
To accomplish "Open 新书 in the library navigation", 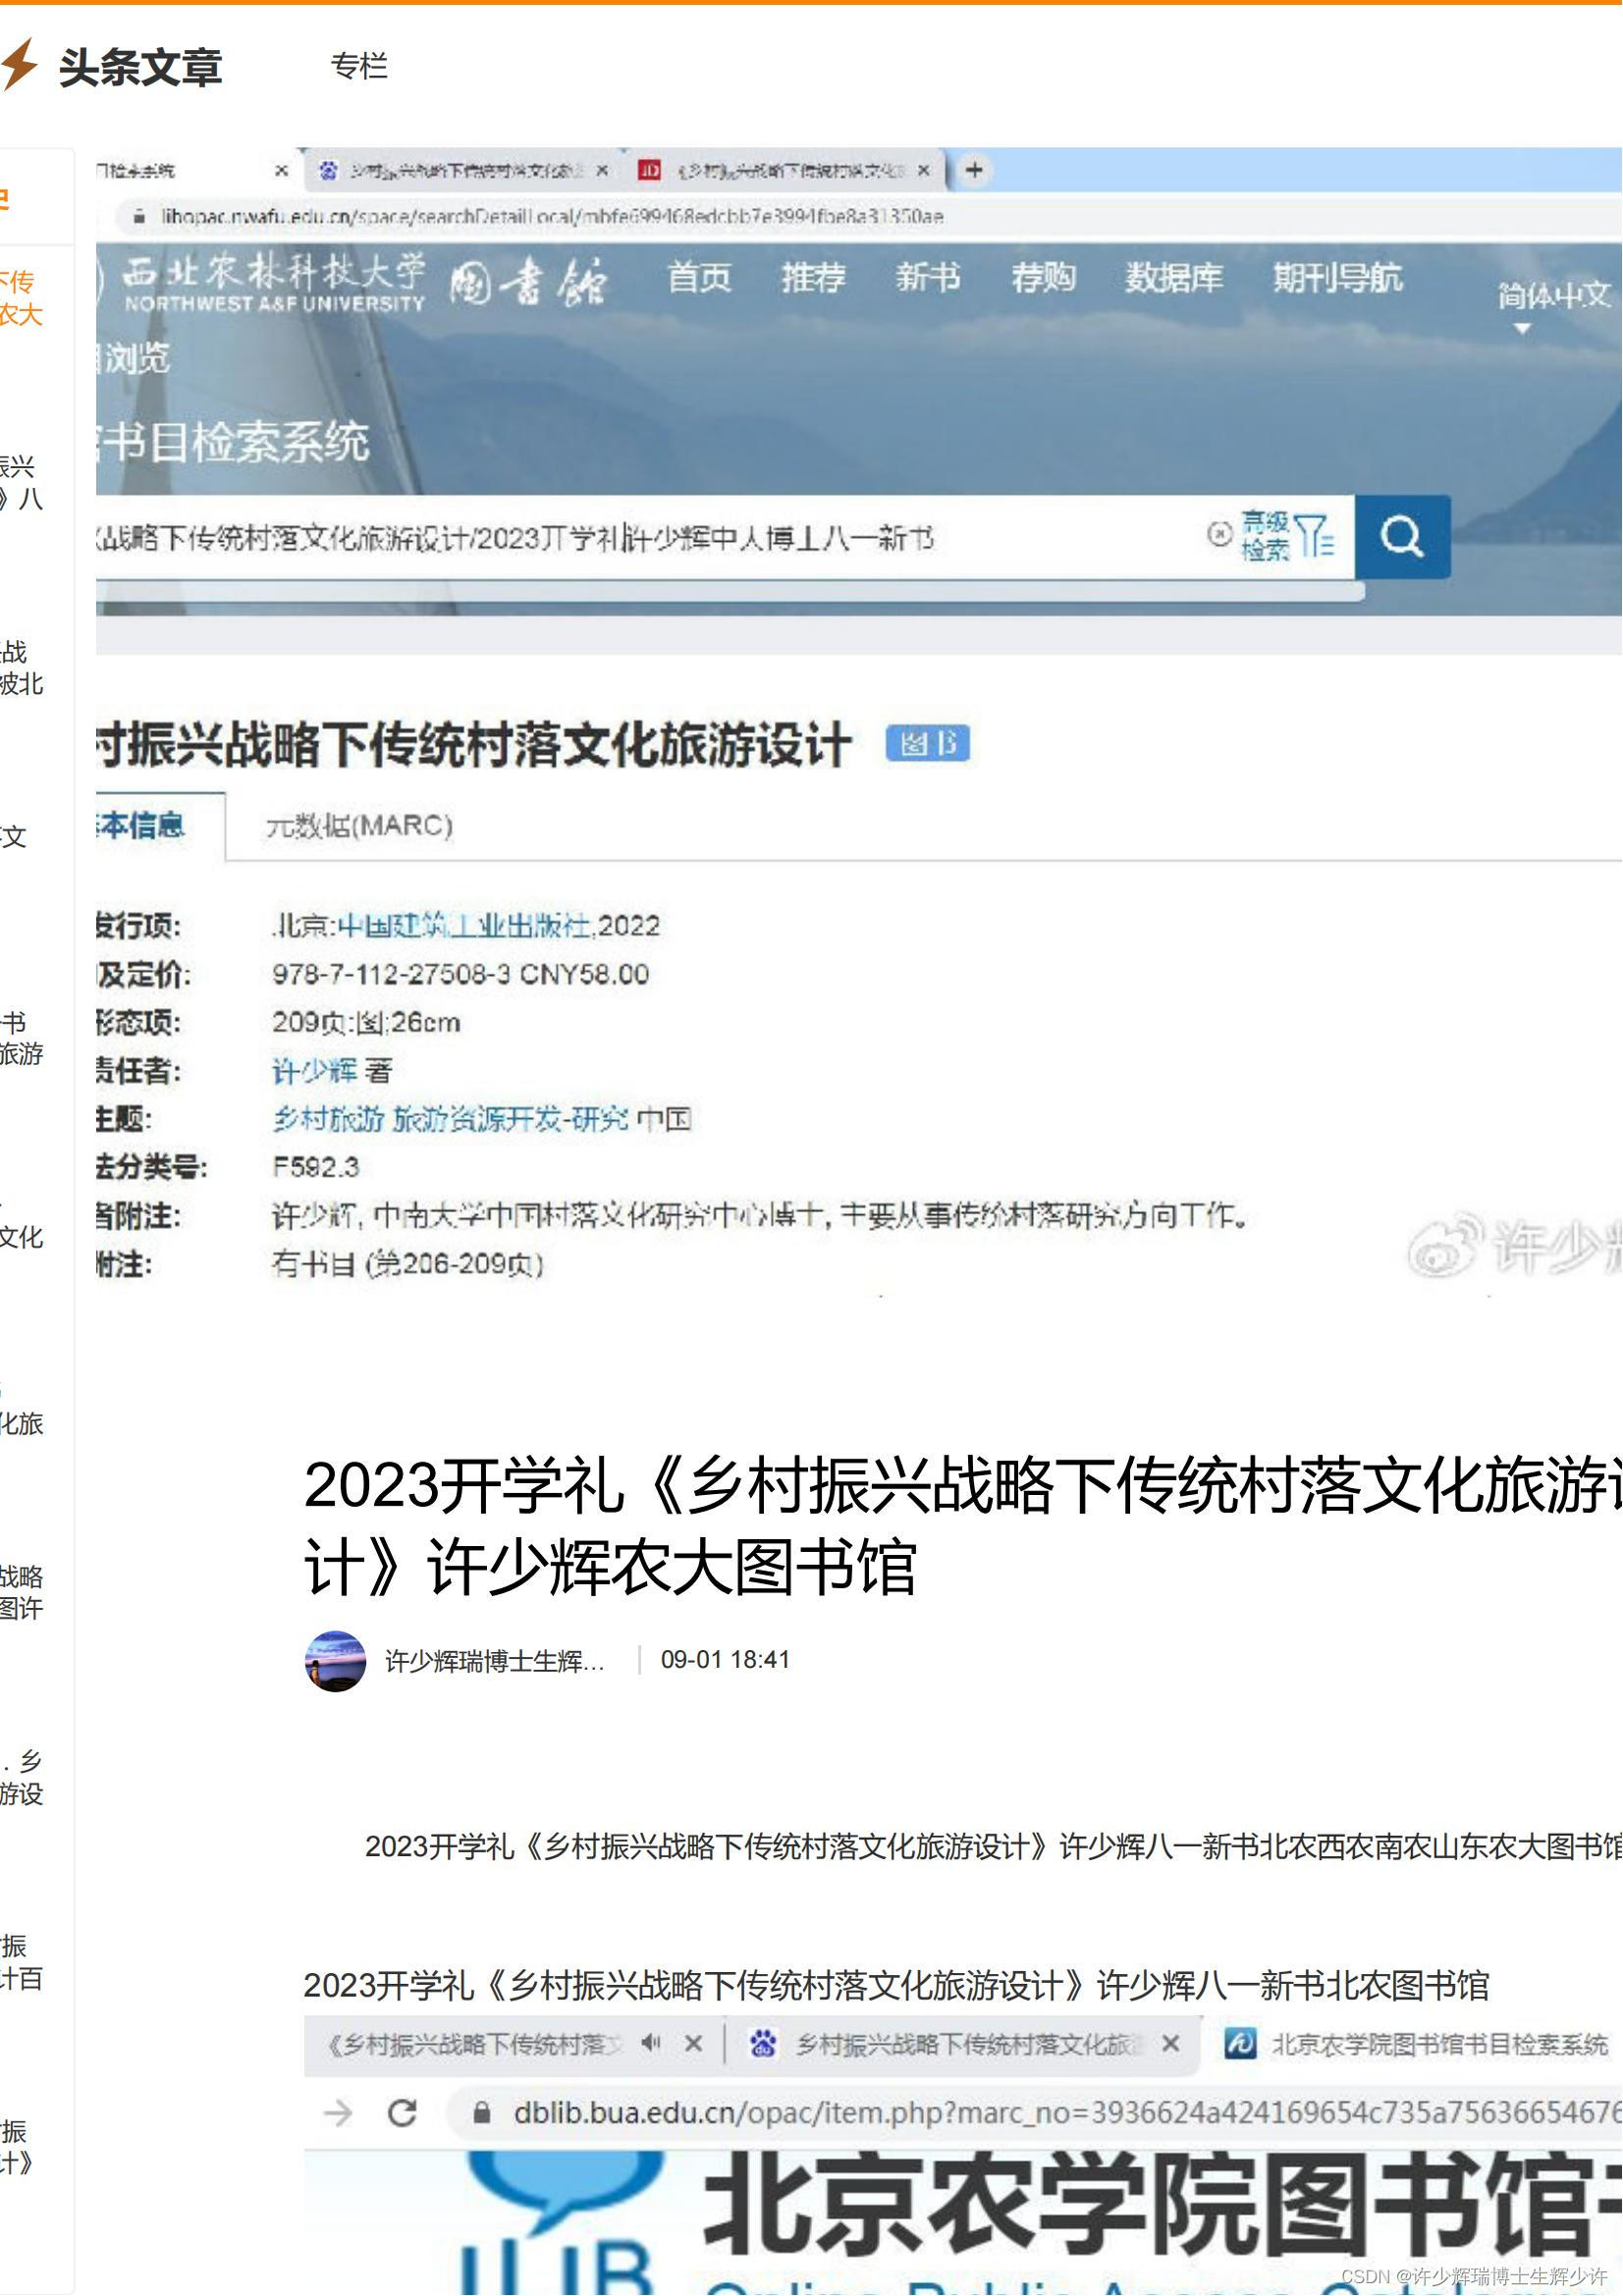I will pos(928,277).
